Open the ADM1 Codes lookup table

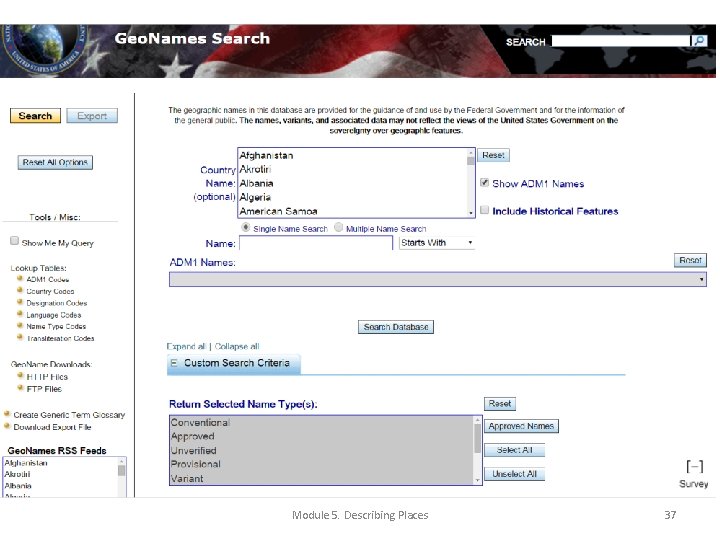(48, 279)
